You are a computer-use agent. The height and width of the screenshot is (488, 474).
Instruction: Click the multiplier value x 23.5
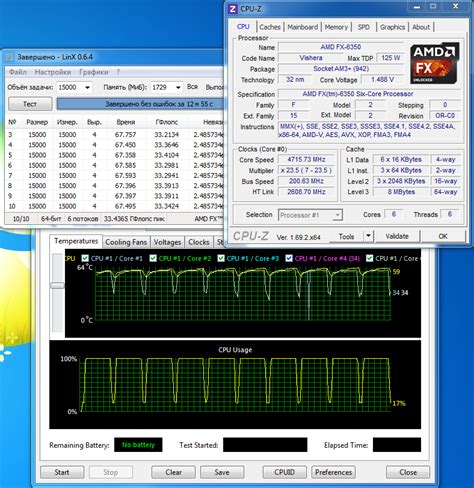[x=307, y=170]
